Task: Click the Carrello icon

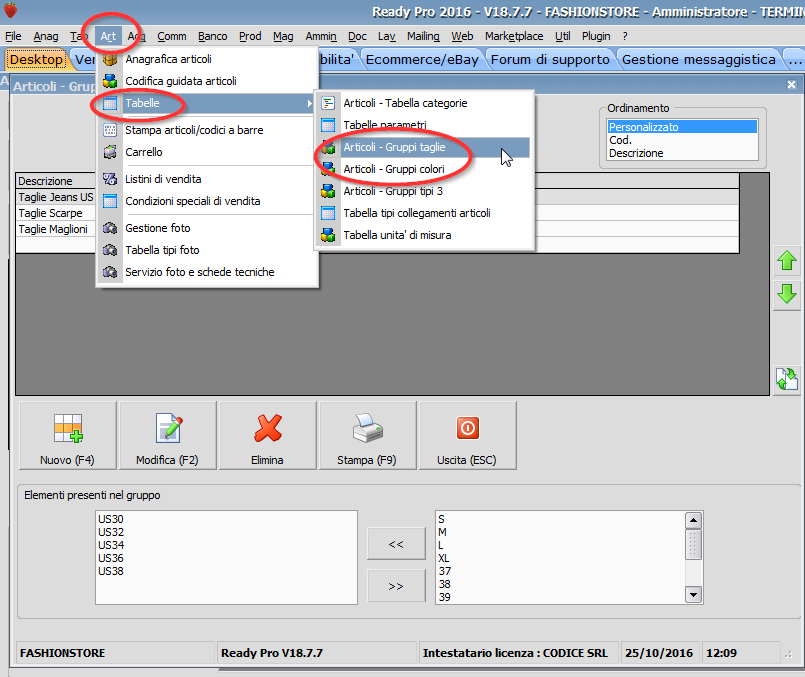Action: tap(110, 152)
